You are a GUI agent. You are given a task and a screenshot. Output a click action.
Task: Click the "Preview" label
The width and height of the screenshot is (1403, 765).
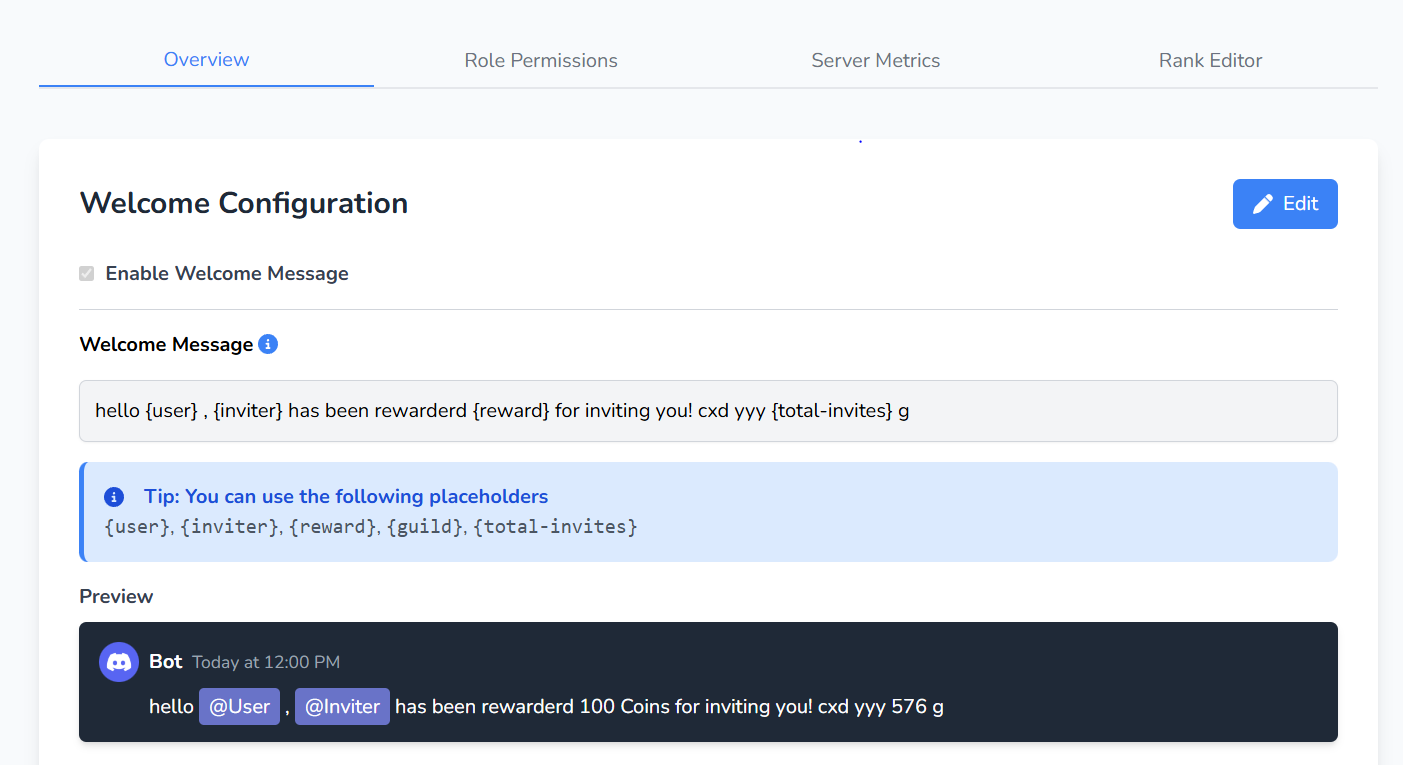tap(116, 597)
